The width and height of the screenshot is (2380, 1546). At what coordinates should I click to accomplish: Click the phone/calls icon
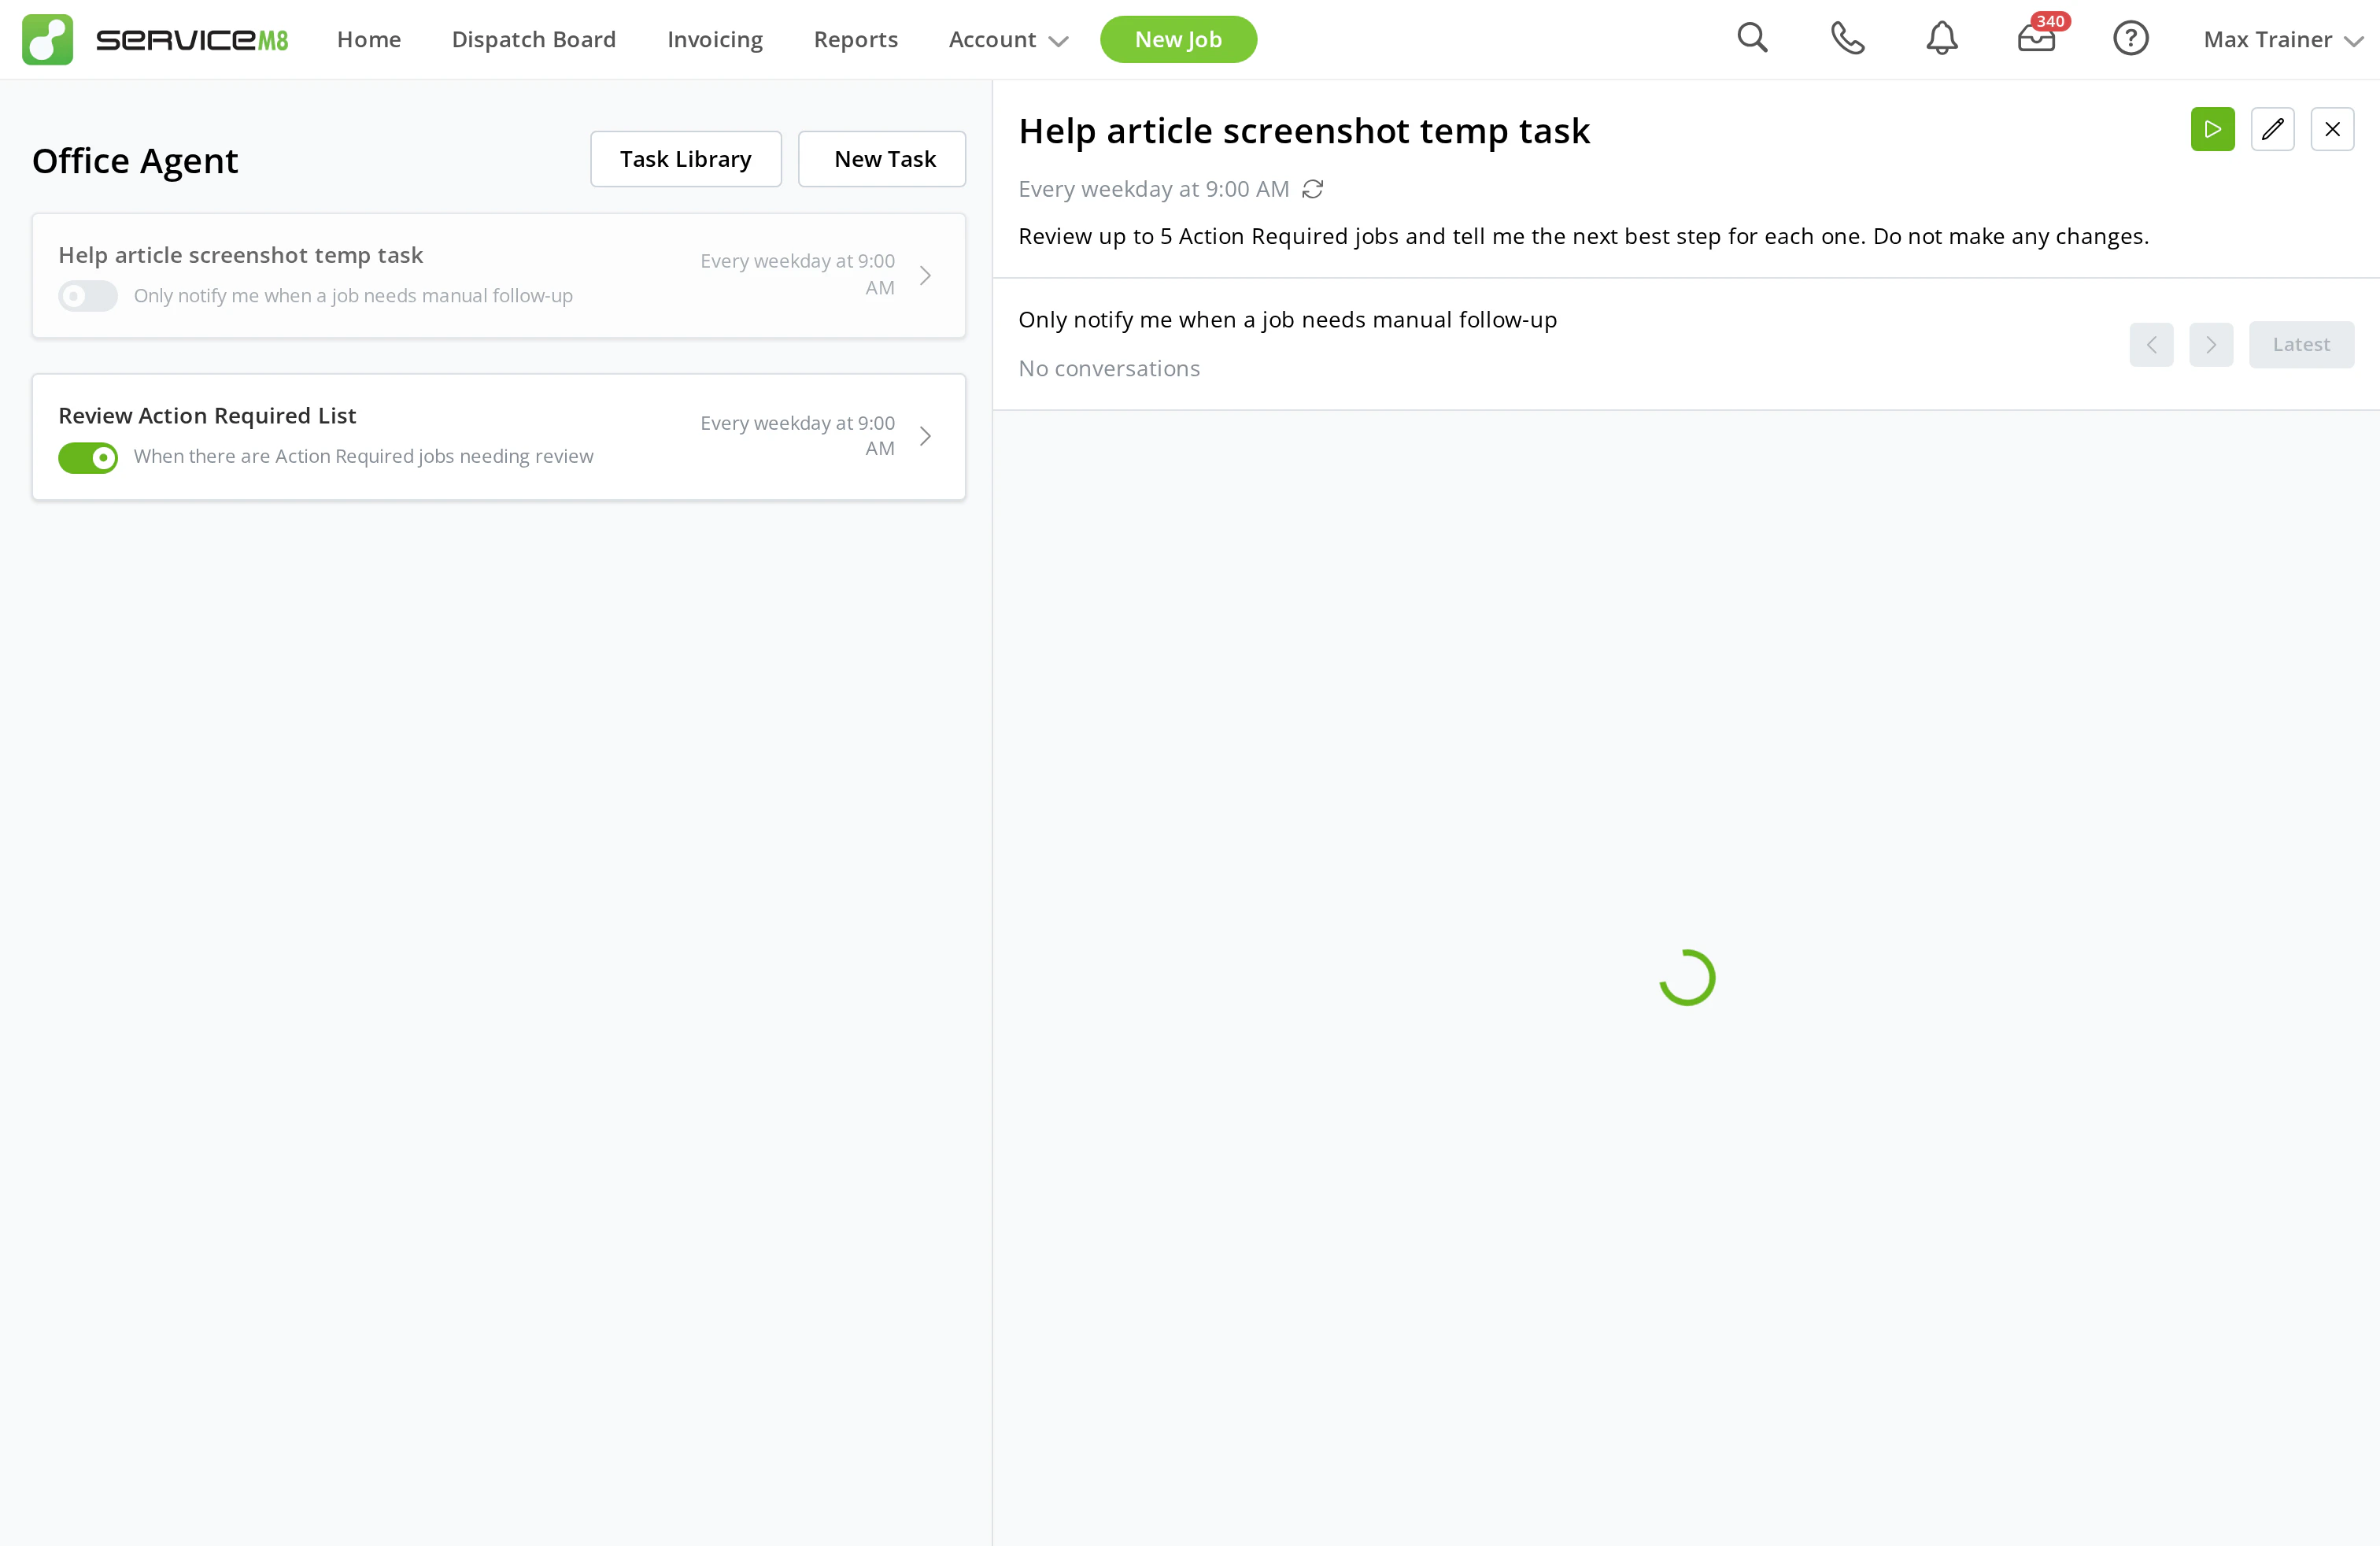click(1847, 38)
